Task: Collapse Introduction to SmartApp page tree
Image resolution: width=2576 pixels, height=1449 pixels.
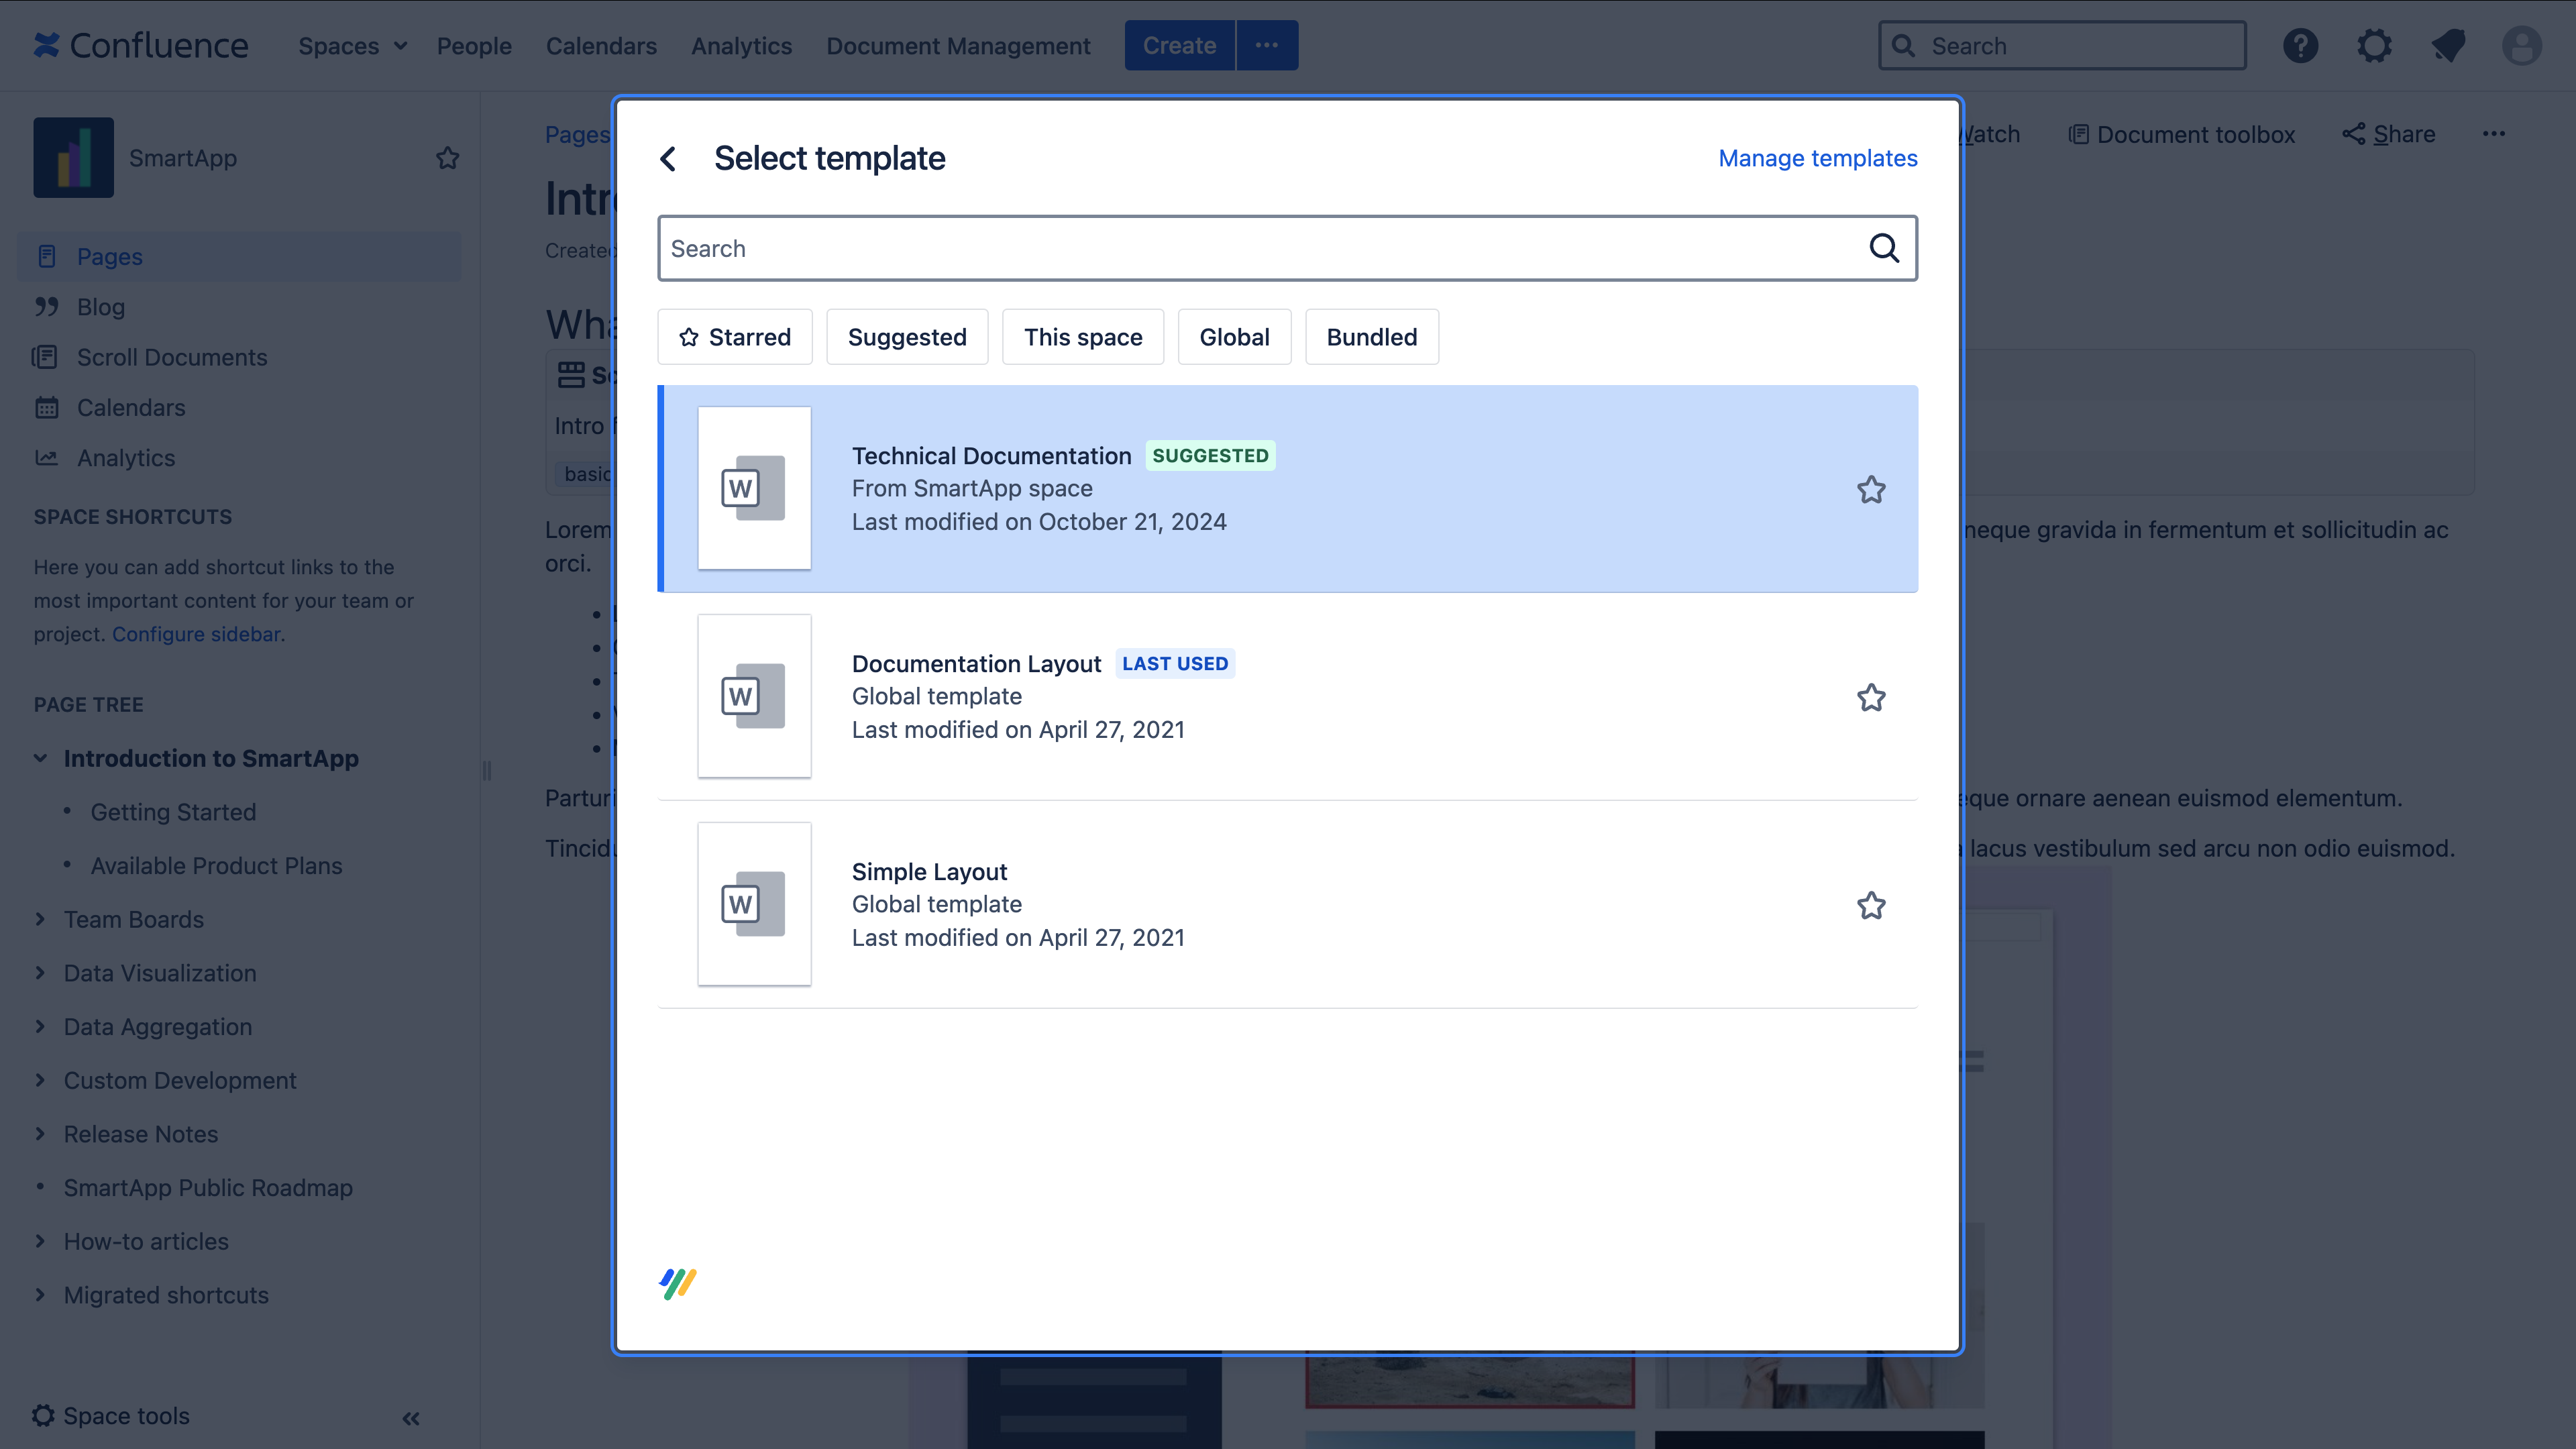Action: (40, 758)
